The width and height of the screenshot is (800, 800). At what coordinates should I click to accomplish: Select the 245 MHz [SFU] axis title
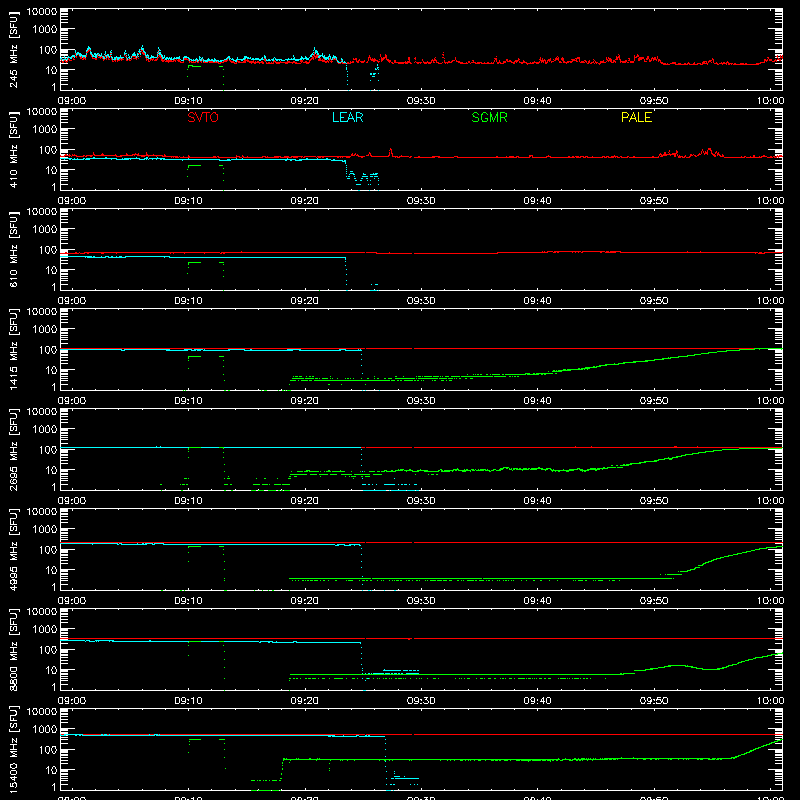pyautogui.click(x=13, y=49)
